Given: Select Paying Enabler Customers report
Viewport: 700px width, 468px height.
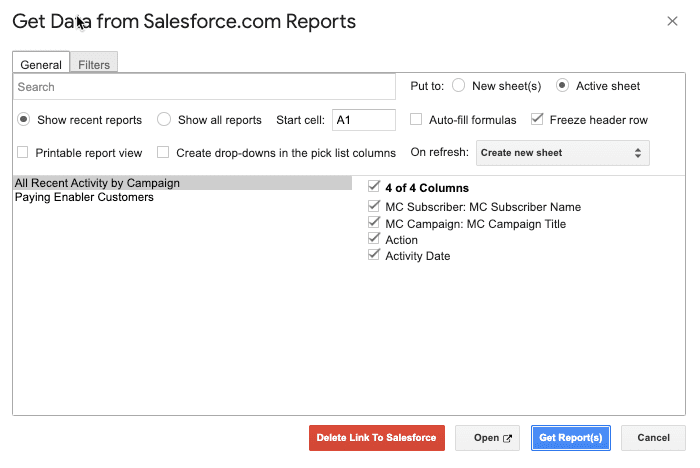Looking at the screenshot, I should [84, 198].
